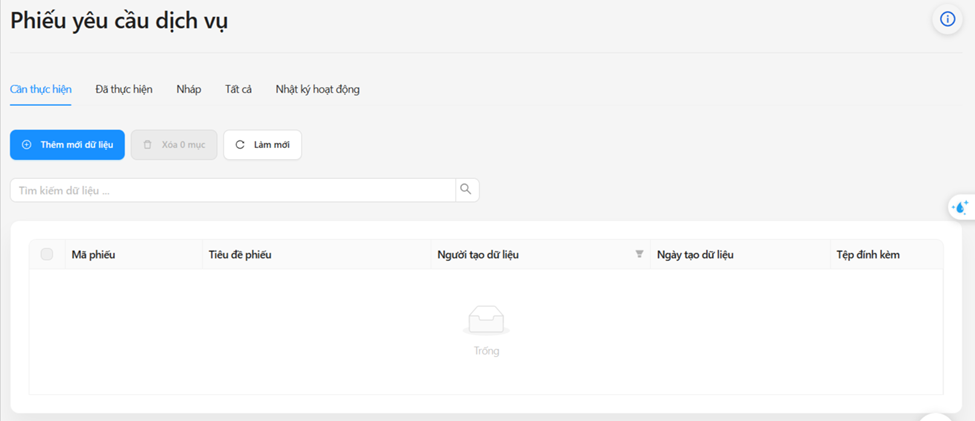
Task: Click the Tiêu đề phiếu column header
Action: click(240, 255)
